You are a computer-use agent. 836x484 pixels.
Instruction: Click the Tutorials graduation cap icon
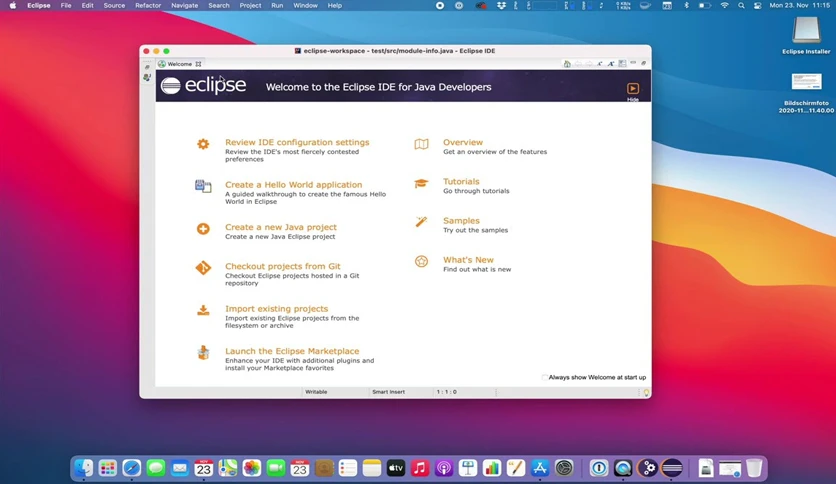pyautogui.click(x=421, y=183)
